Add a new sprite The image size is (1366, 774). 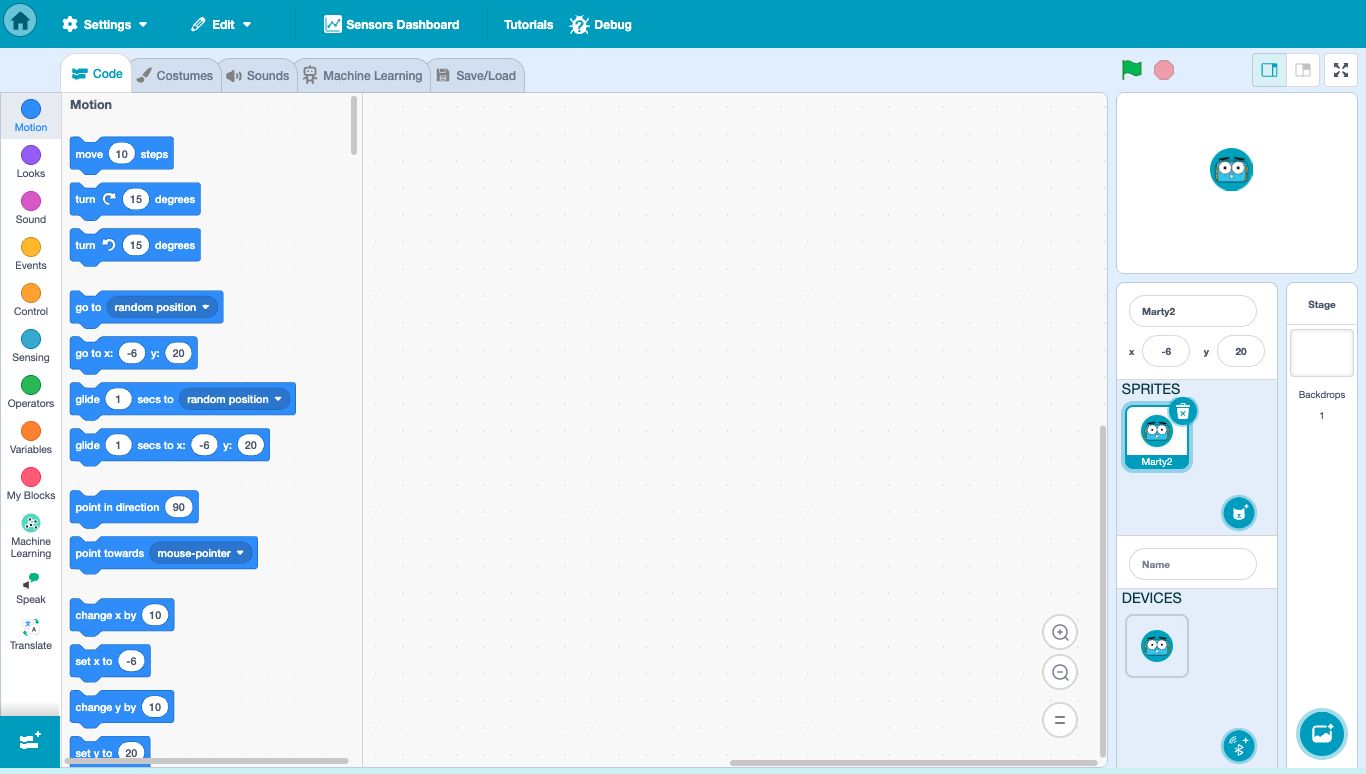click(x=1239, y=513)
